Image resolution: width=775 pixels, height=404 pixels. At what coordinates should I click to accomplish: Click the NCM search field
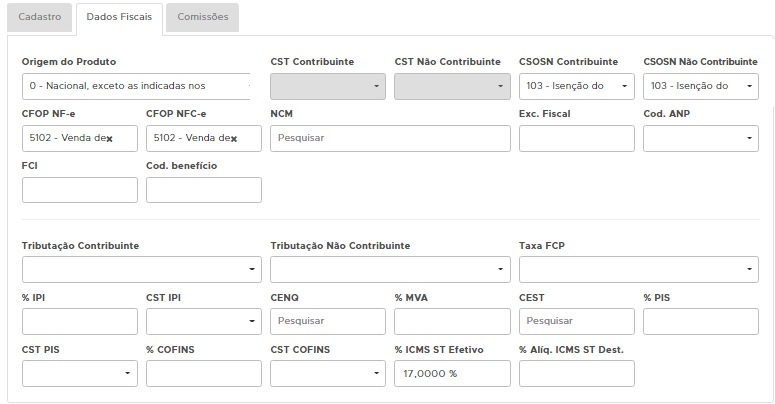click(390, 138)
